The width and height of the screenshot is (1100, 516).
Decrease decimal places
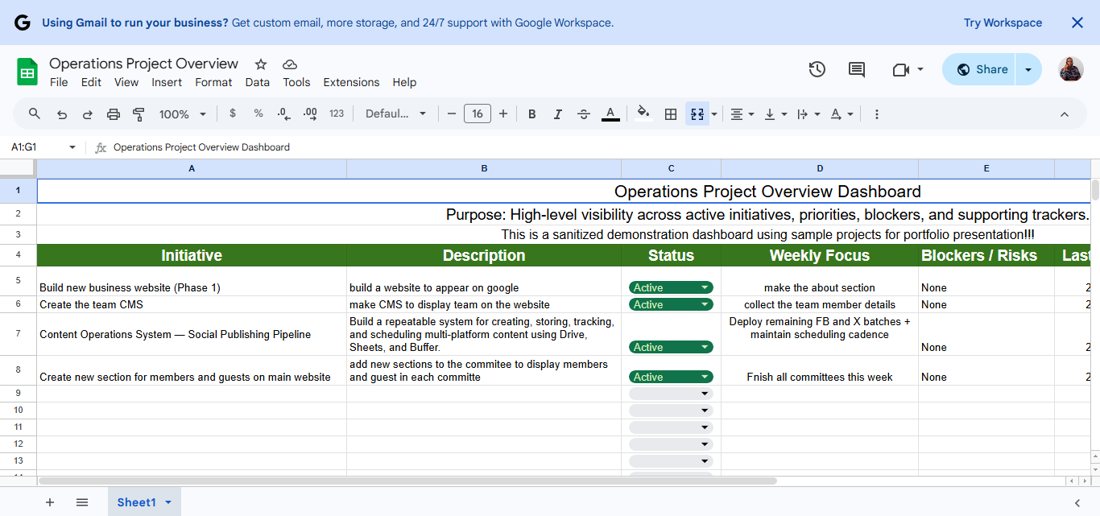pos(283,114)
